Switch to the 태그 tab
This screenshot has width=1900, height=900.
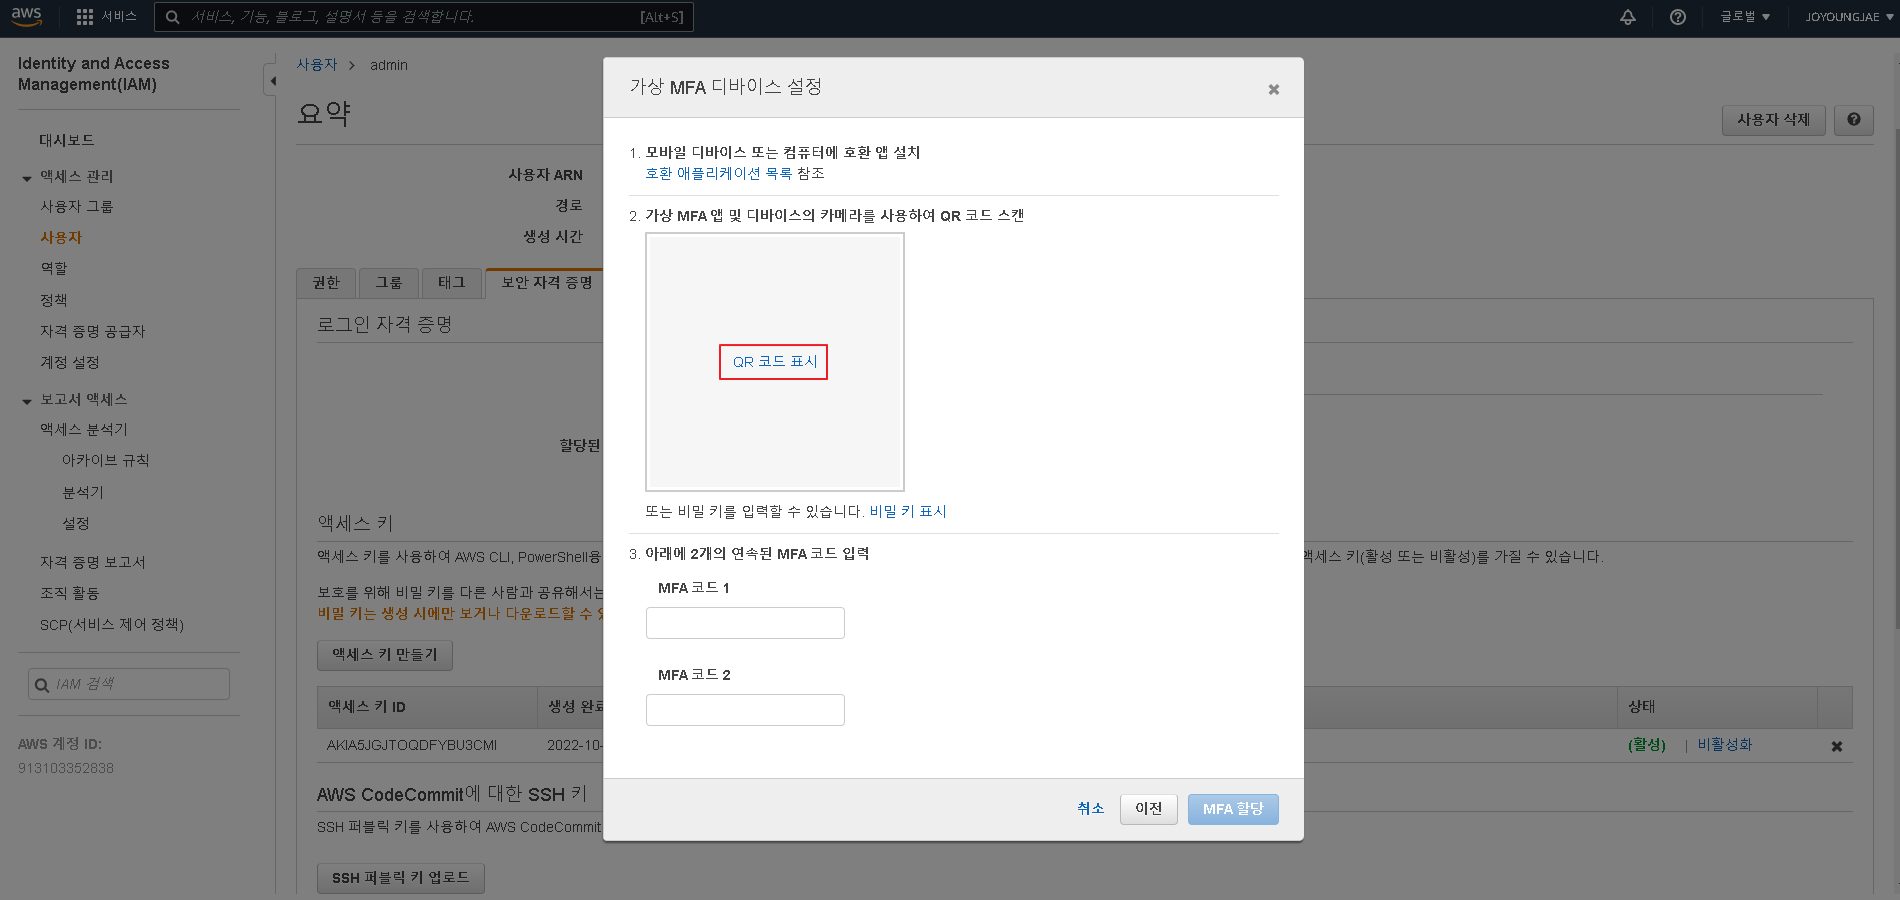[x=451, y=283]
